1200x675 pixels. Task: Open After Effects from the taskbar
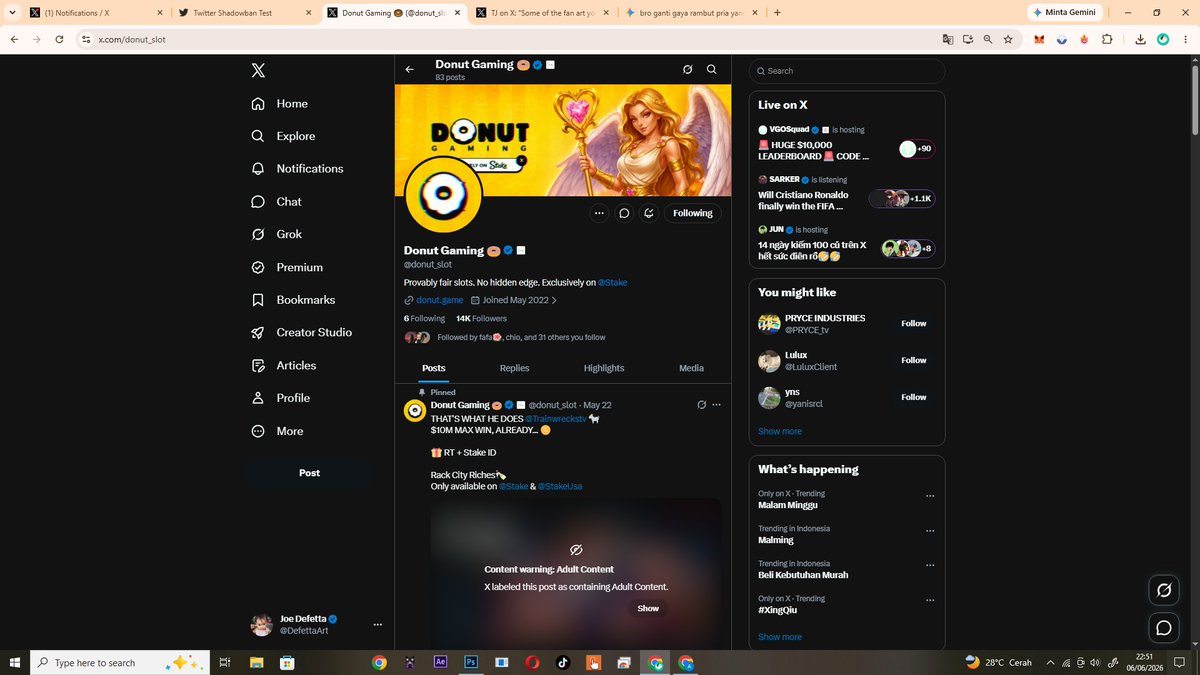(440, 662)
